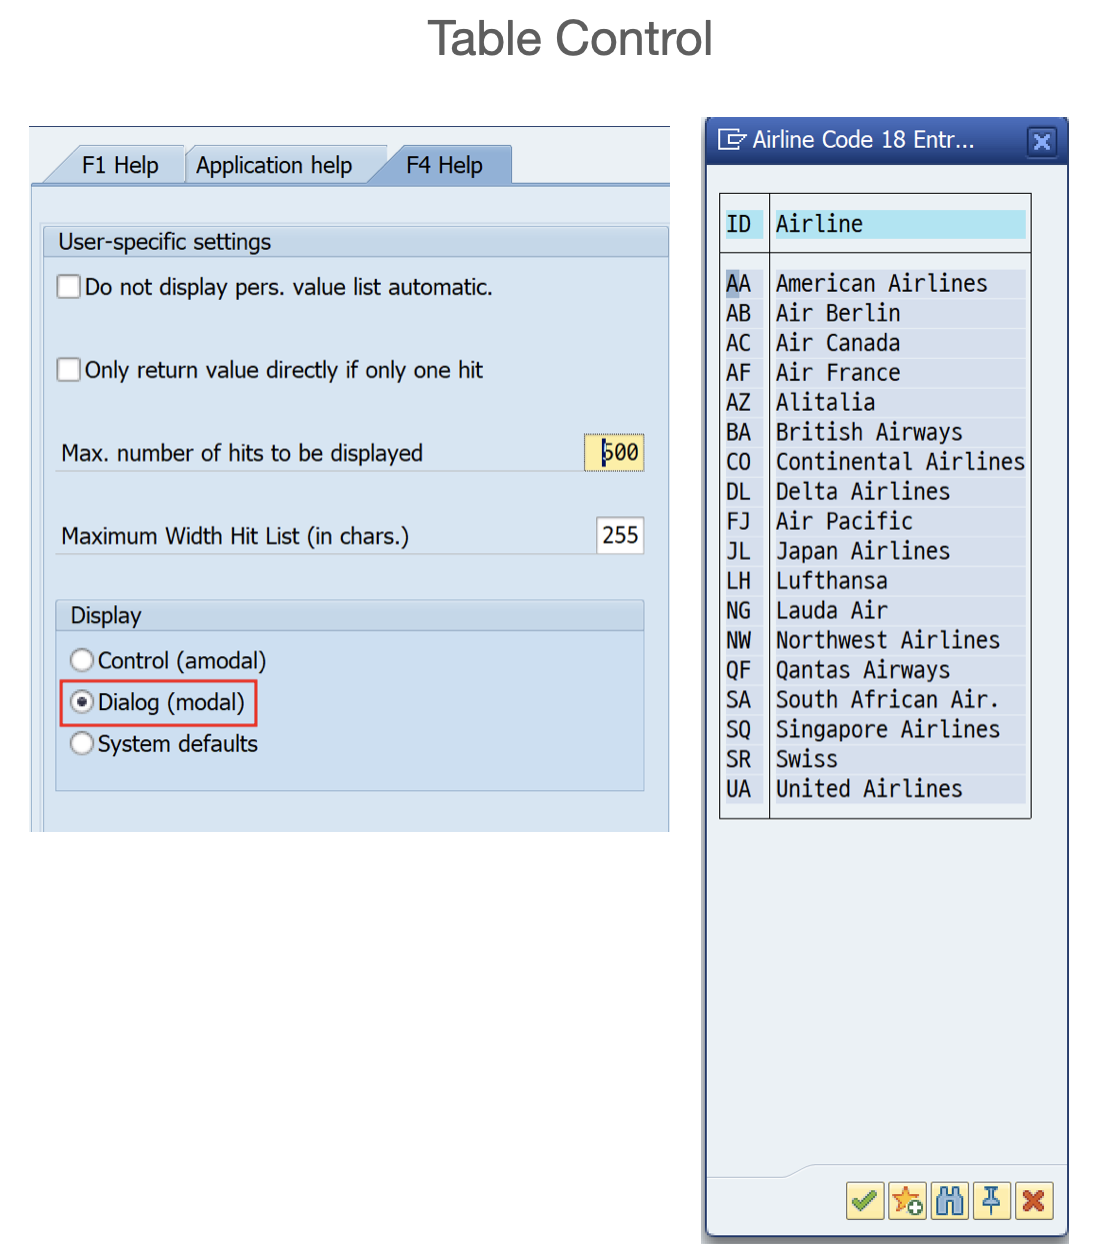
Task: Click the SQ airline code
Action: [739, 730]
